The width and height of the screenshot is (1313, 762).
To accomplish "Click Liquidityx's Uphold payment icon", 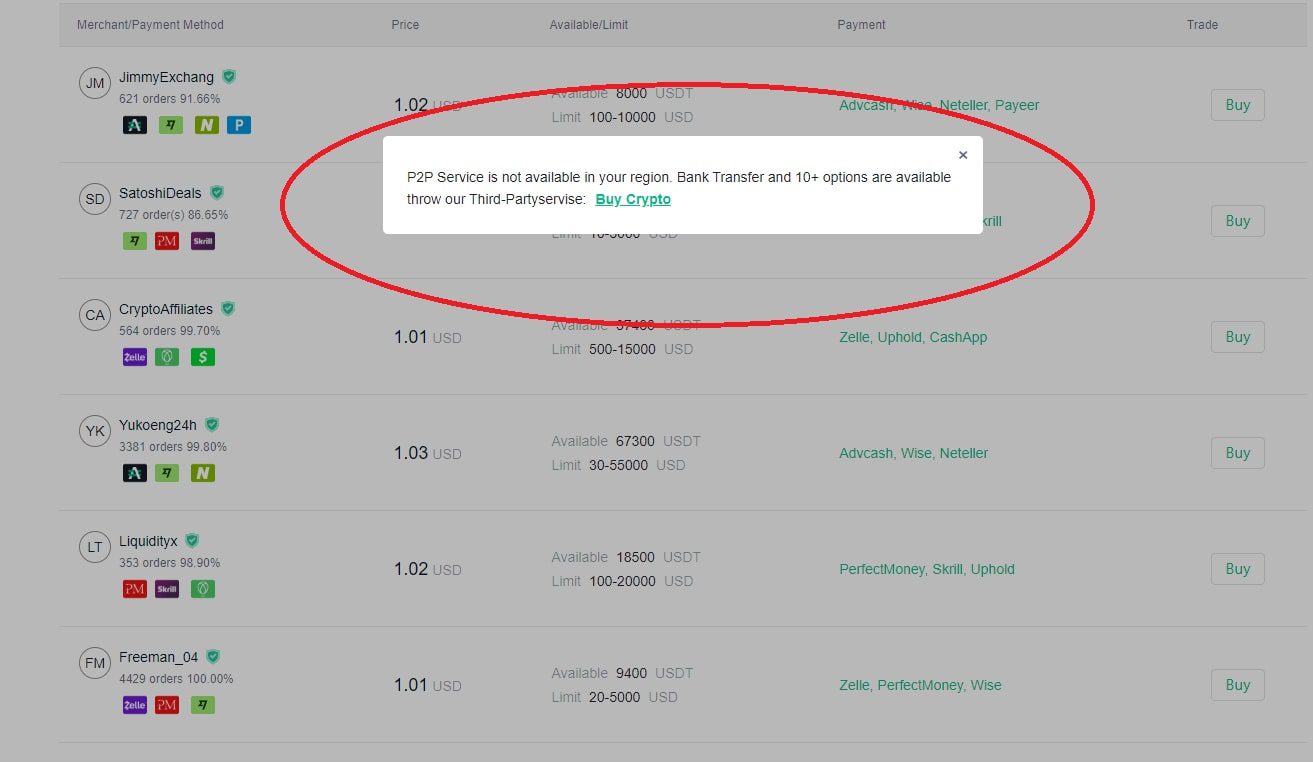I will click(x=203, y=589).
